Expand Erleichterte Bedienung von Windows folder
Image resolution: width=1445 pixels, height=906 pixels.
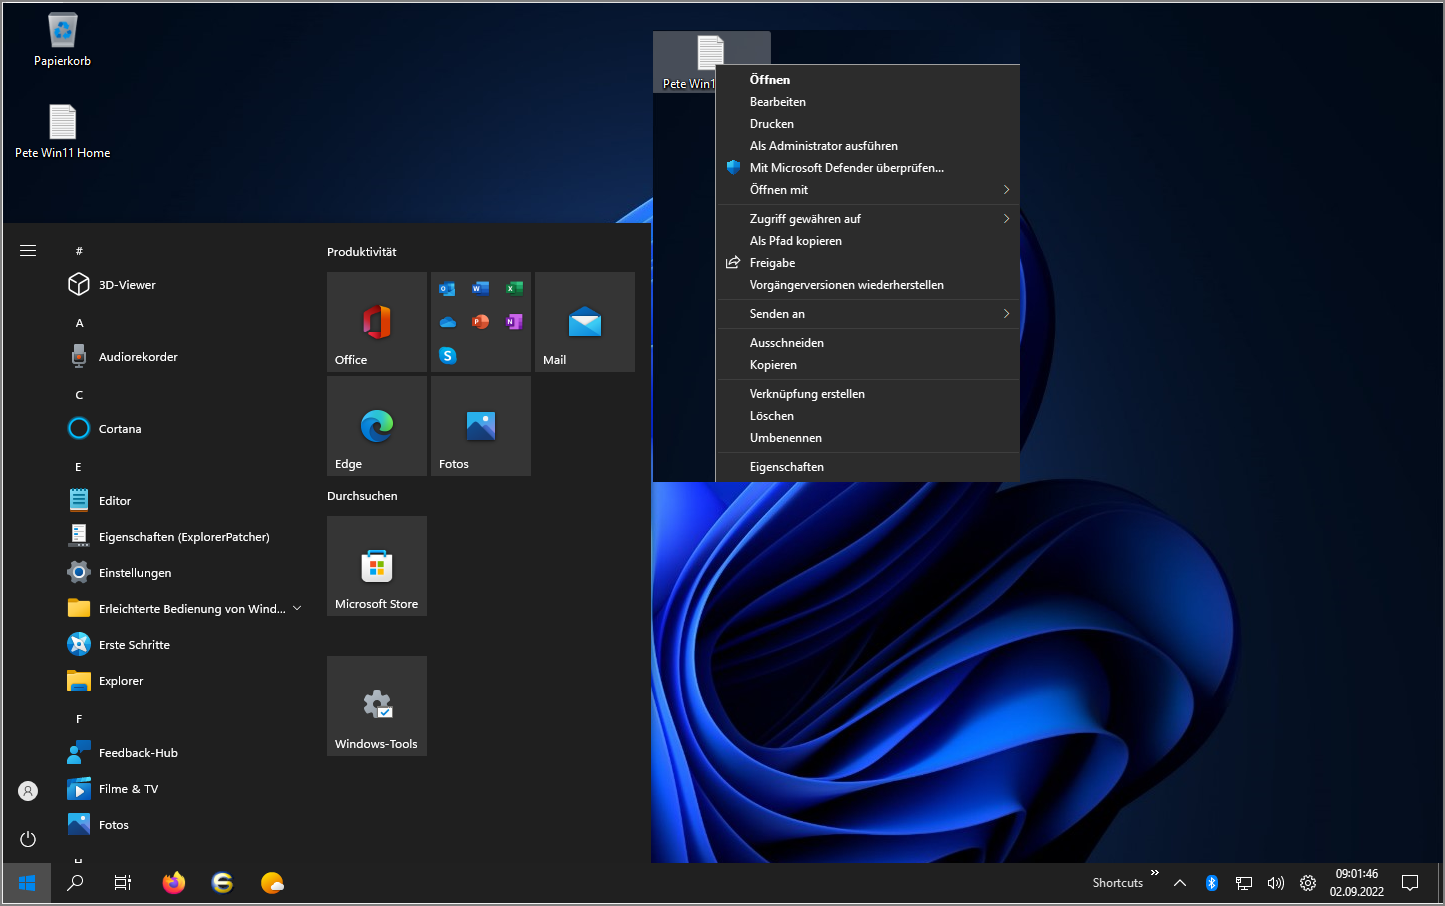click(x=185, y=609)
